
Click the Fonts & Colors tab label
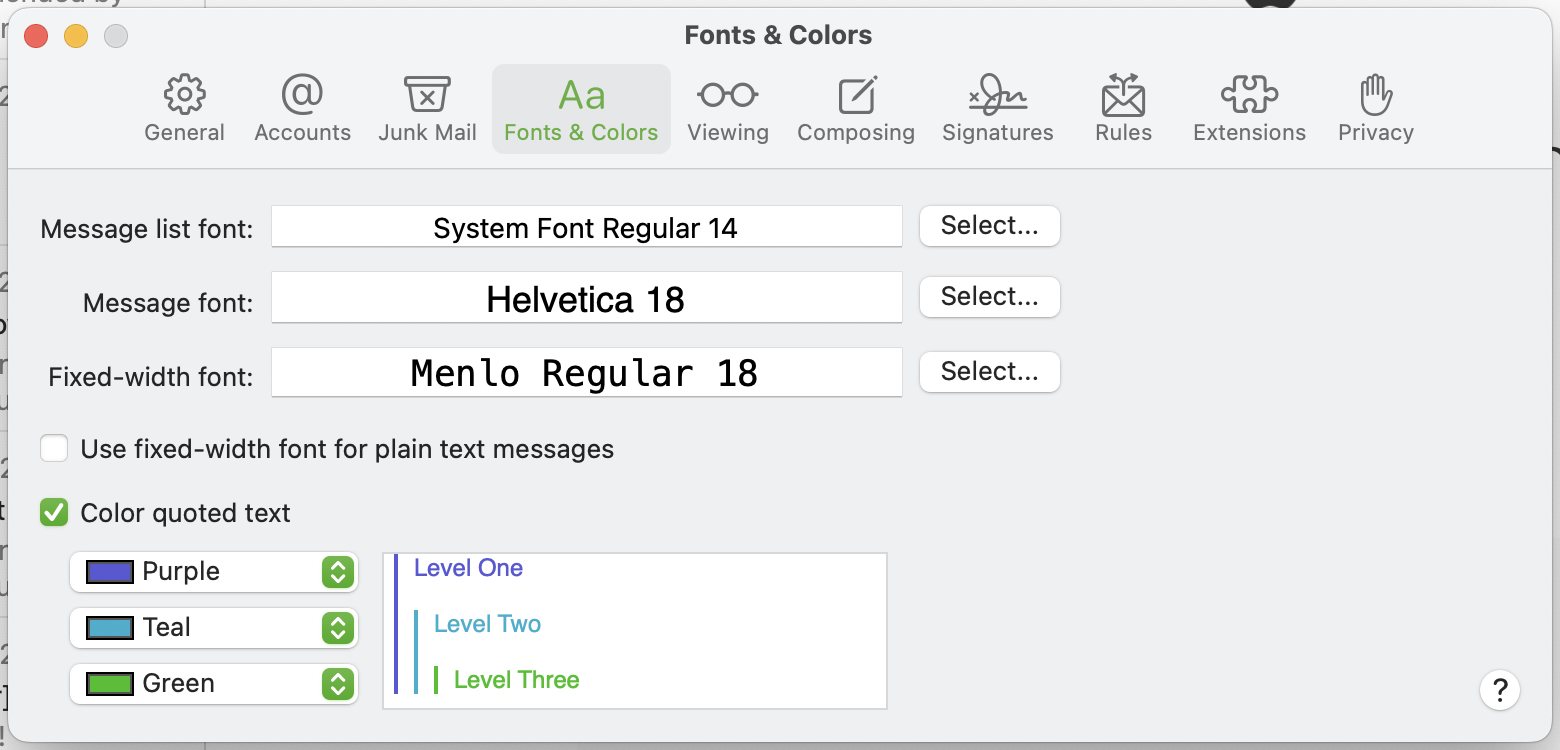[581, 132]
